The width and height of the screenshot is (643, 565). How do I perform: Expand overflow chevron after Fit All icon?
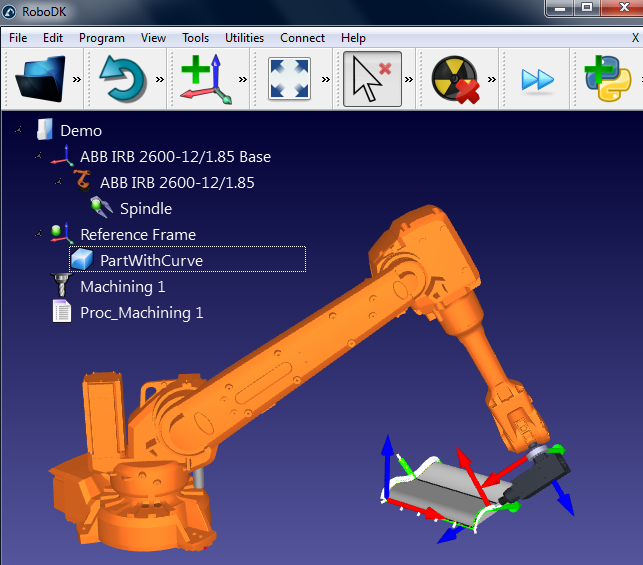point(326,79)
